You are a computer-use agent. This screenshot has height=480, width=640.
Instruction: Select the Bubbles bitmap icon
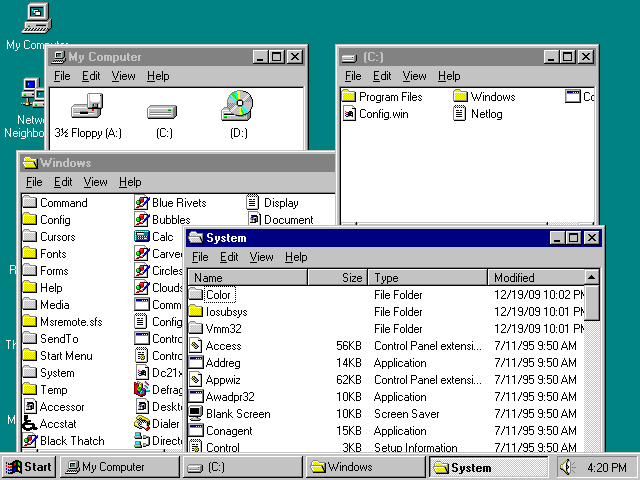[x=142, y=220]
